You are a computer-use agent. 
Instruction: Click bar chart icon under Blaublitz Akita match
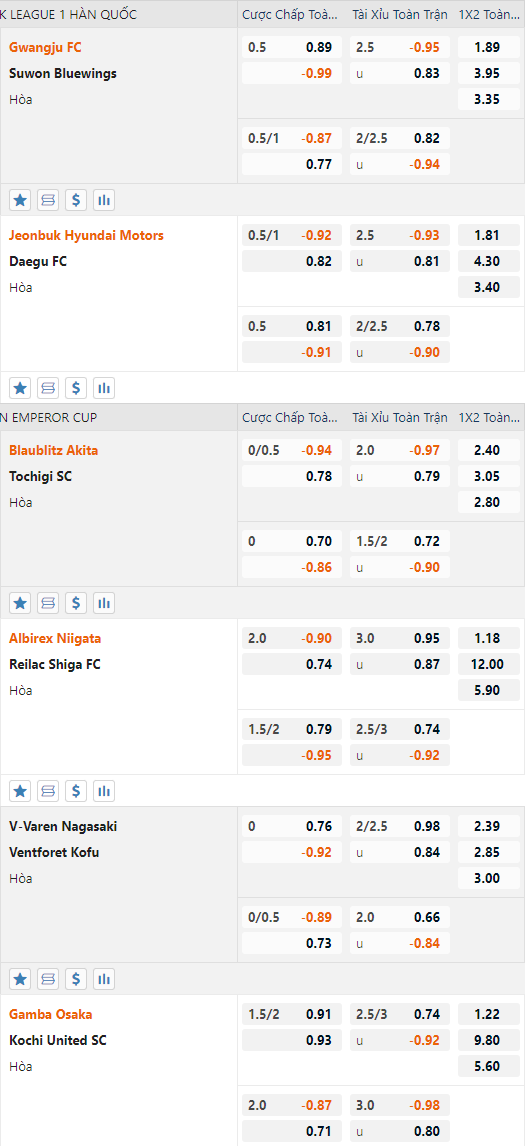coord(105,603)
